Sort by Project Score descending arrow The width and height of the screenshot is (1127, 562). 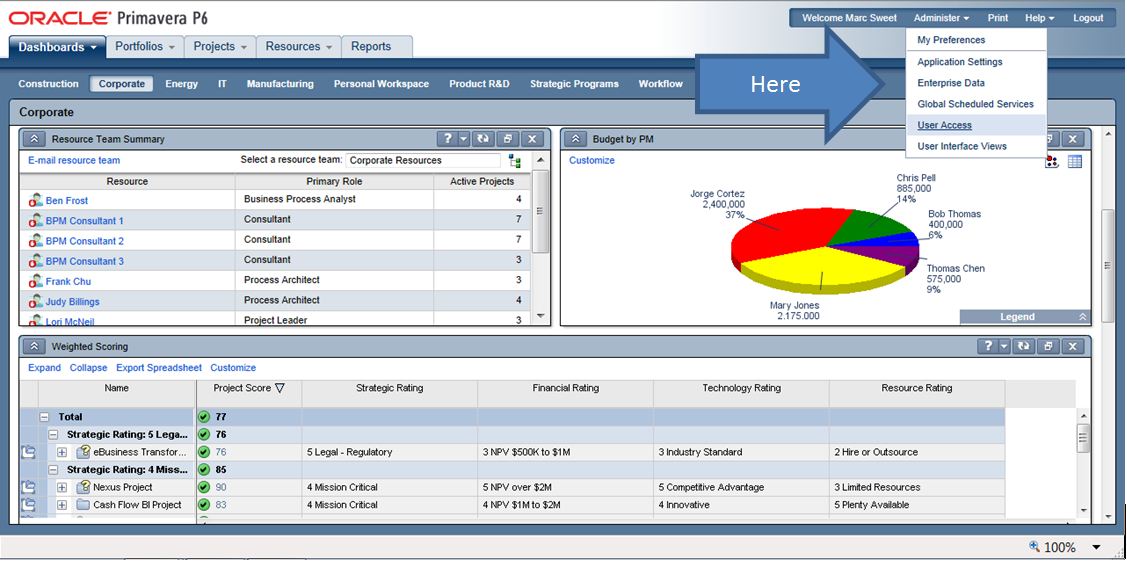[x=280, y=388]
